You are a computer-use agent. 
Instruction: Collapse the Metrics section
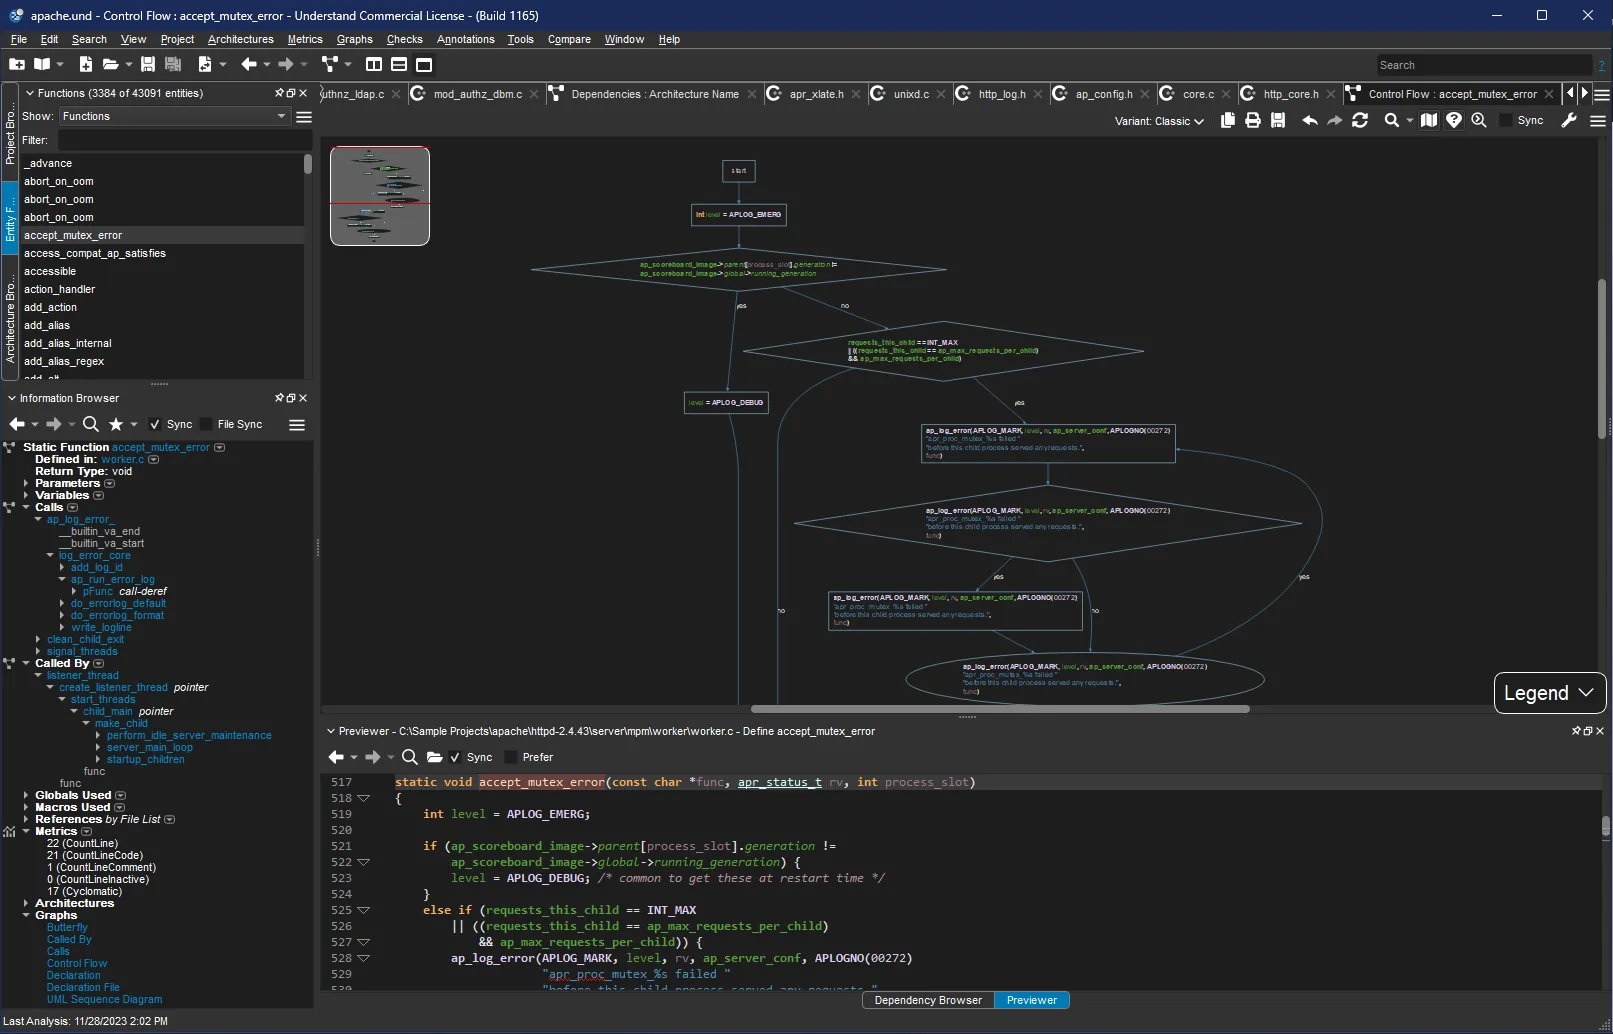[x=26, y=831]
